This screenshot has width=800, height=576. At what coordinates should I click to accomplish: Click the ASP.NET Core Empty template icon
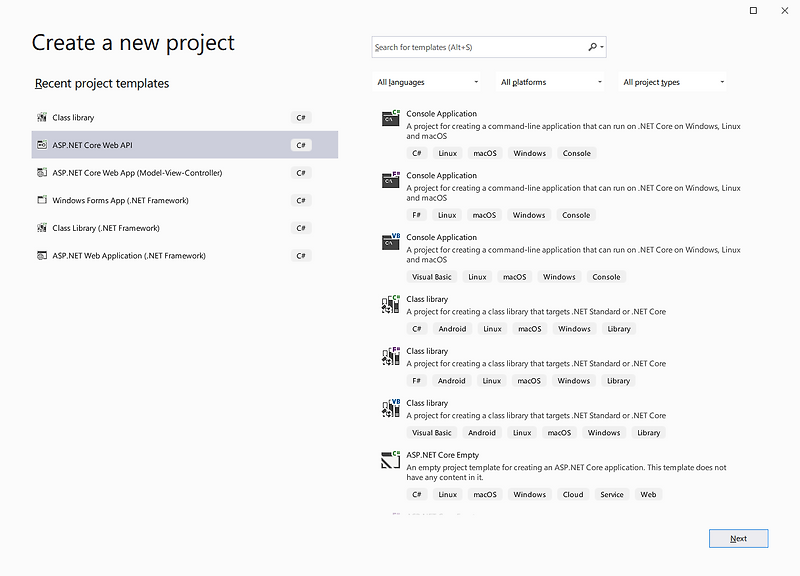click(x=391, y=460)
